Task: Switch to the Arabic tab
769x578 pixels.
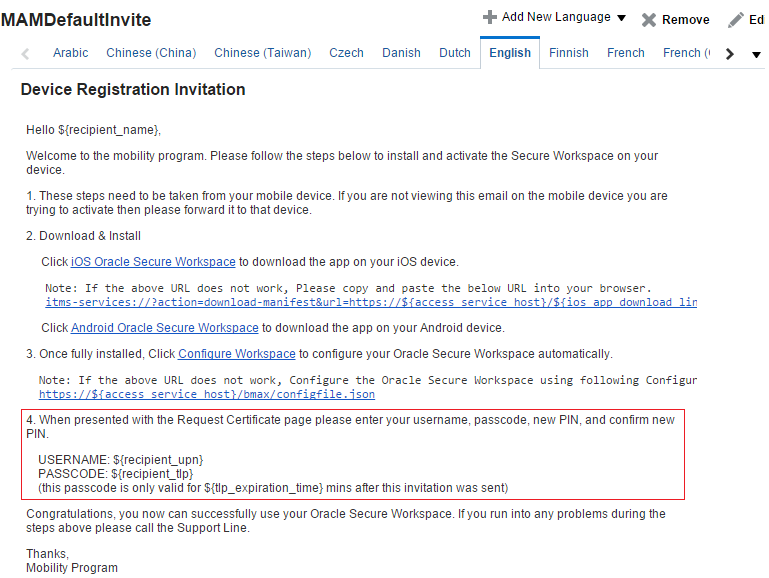Action: pos(71,53)
